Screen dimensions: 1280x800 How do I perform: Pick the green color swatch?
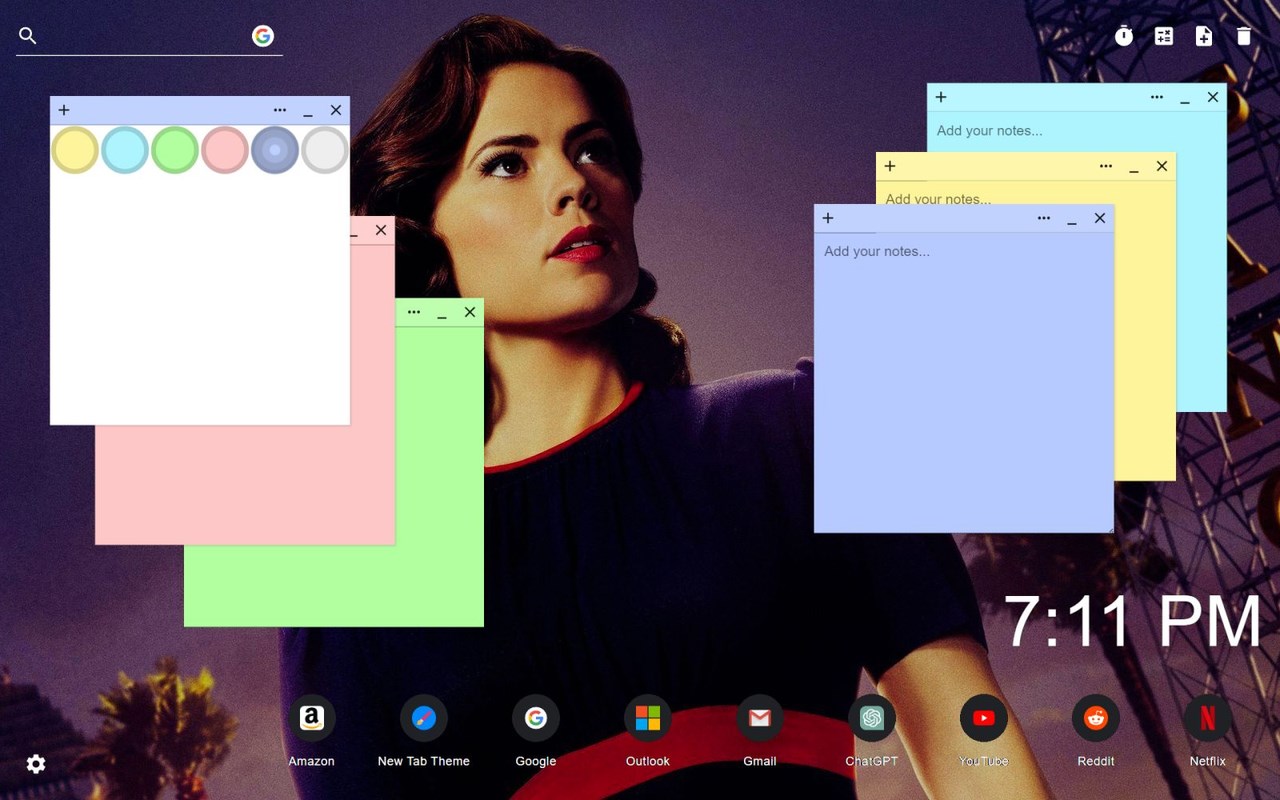pyautogui.click(x=175, y=150)
